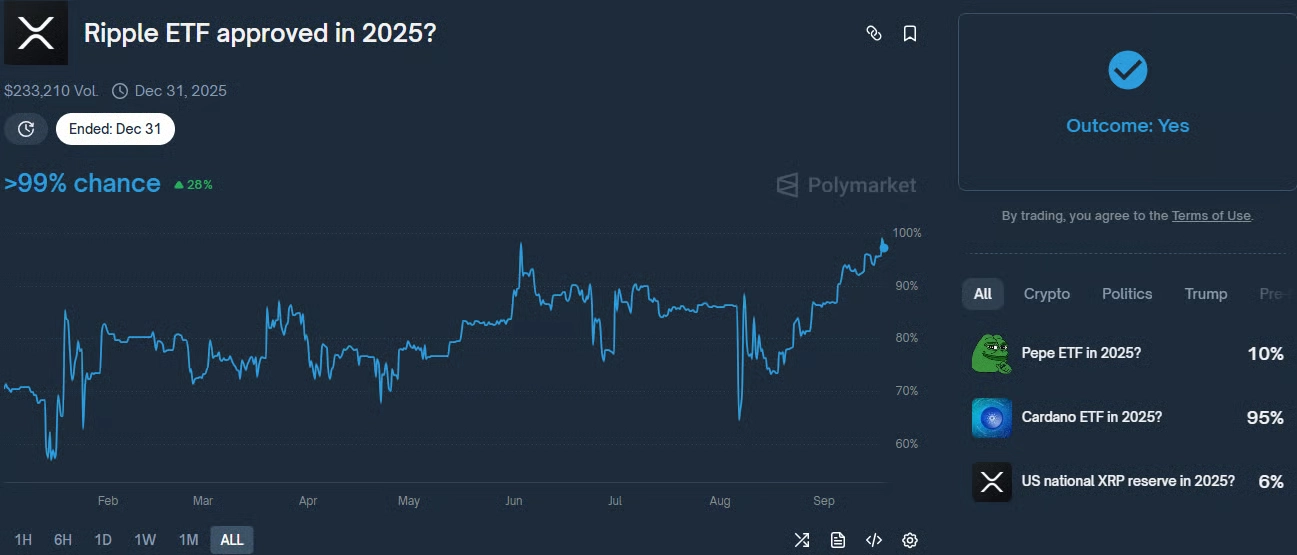Click the copy link icon

coord(873,33)
